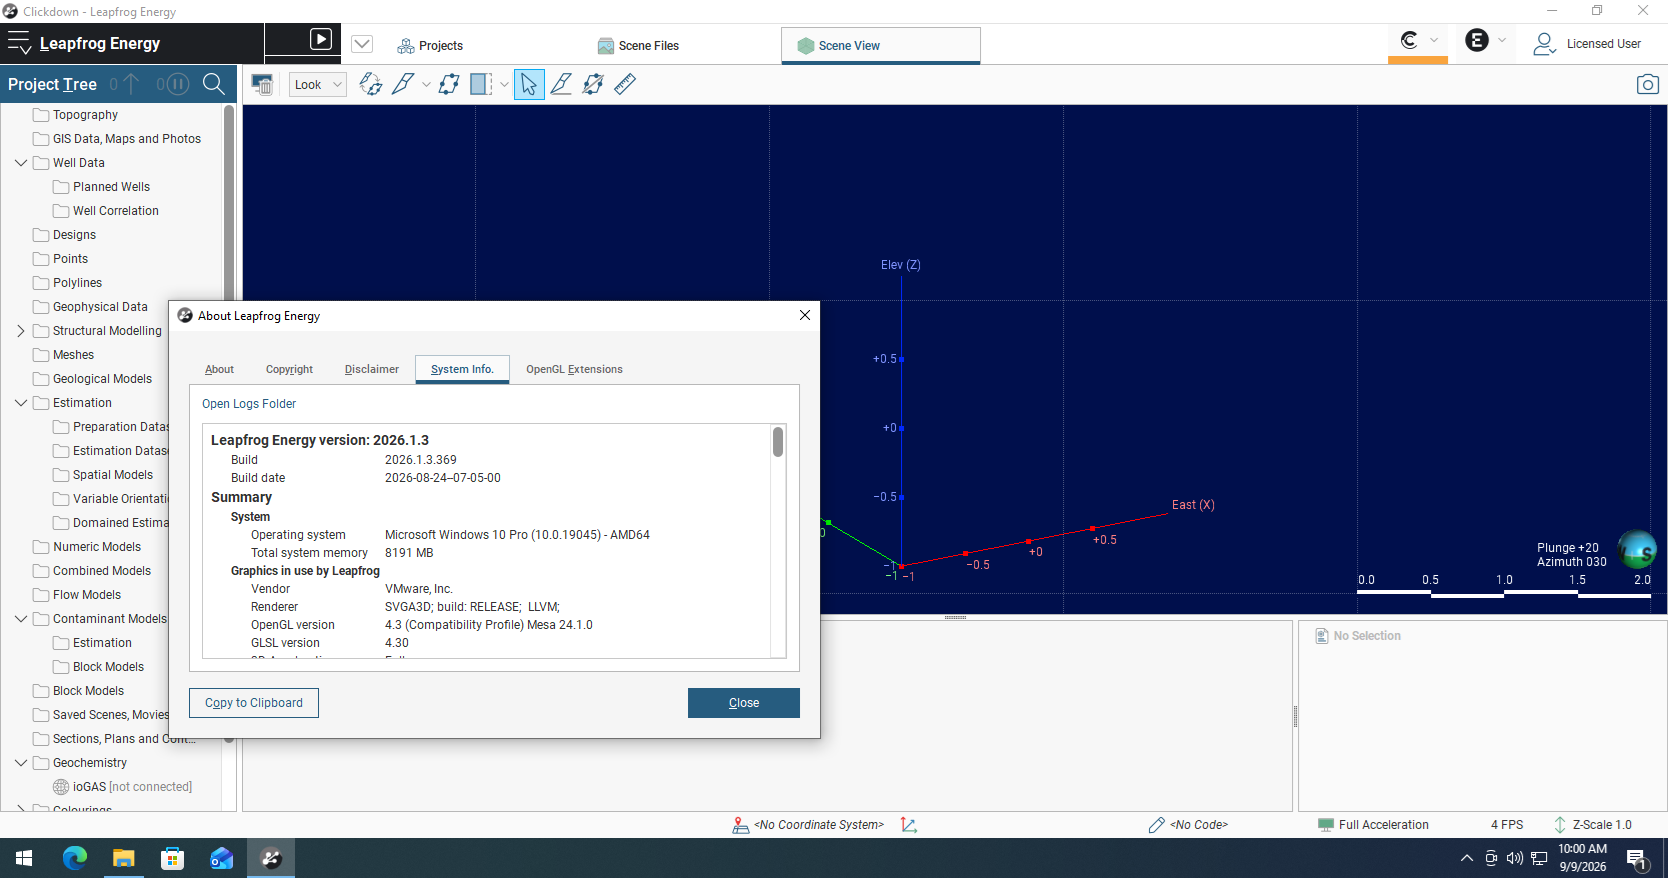
Task: Open Outlook from taskbar
Action: coord(222,858)
